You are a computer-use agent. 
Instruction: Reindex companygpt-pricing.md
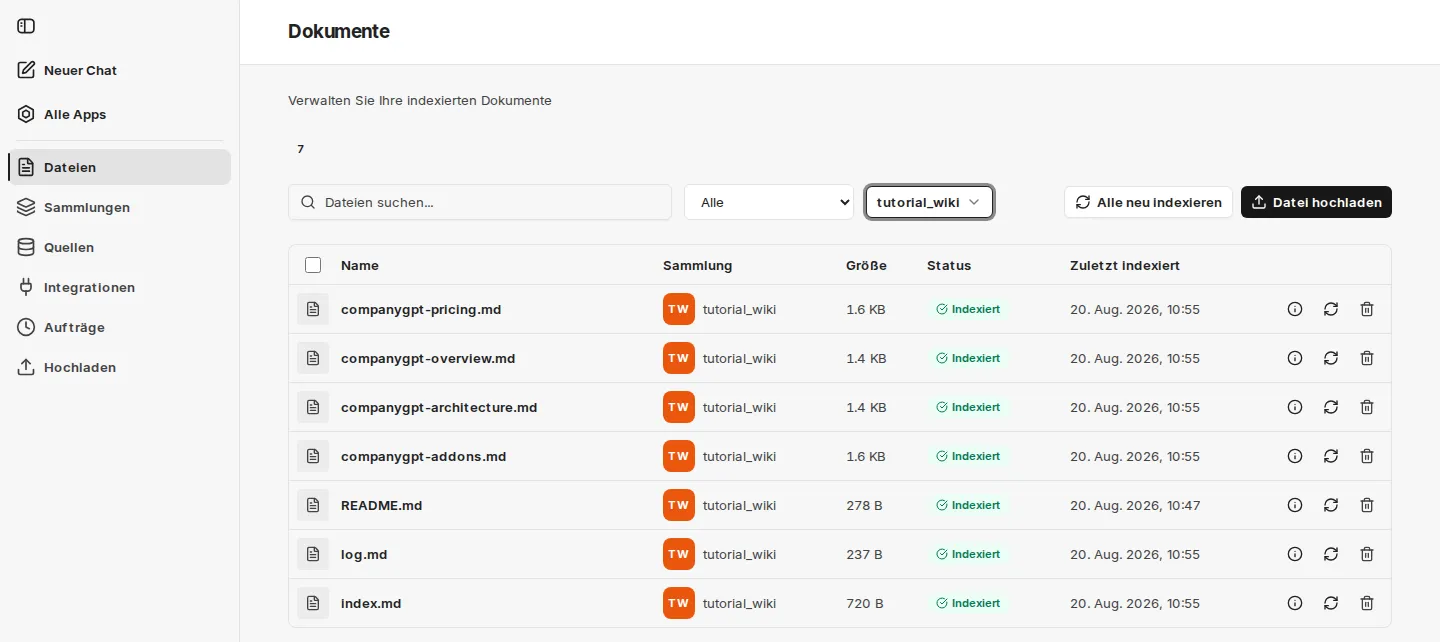[x=1331, y=309]
